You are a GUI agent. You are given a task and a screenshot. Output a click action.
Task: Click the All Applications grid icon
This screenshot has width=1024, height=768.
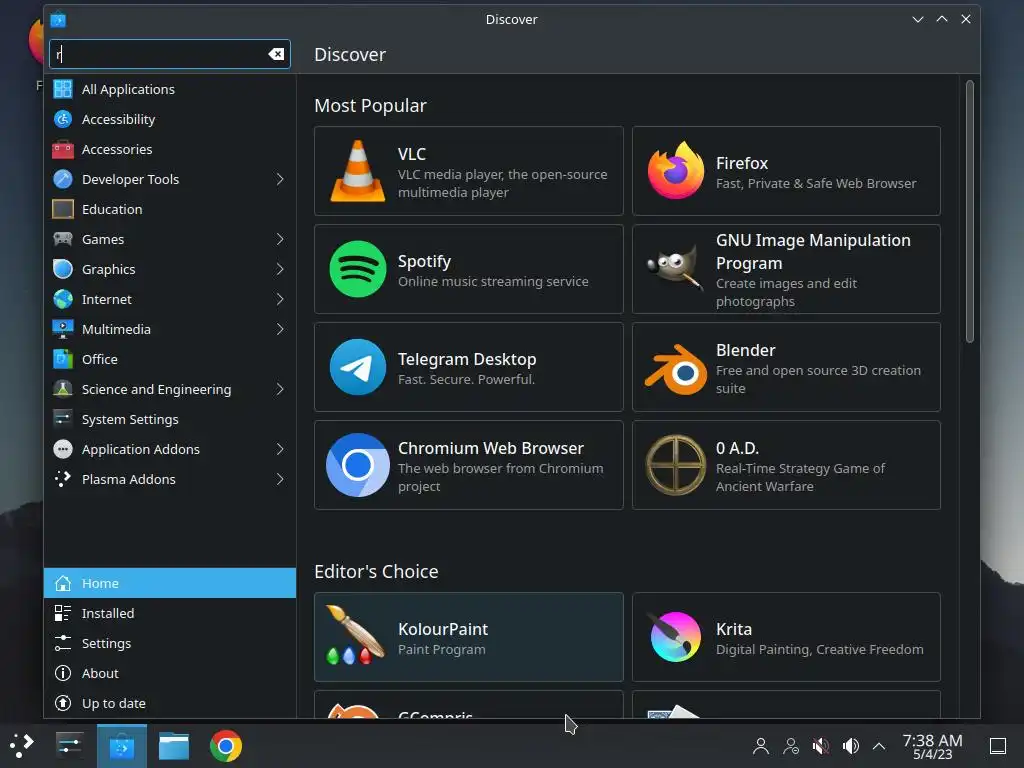[63, 89]
